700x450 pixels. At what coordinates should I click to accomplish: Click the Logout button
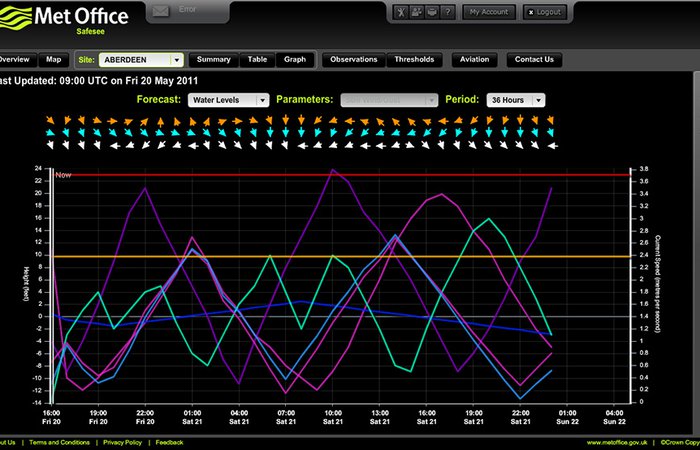pyautogui.click(x=544, y=12)
